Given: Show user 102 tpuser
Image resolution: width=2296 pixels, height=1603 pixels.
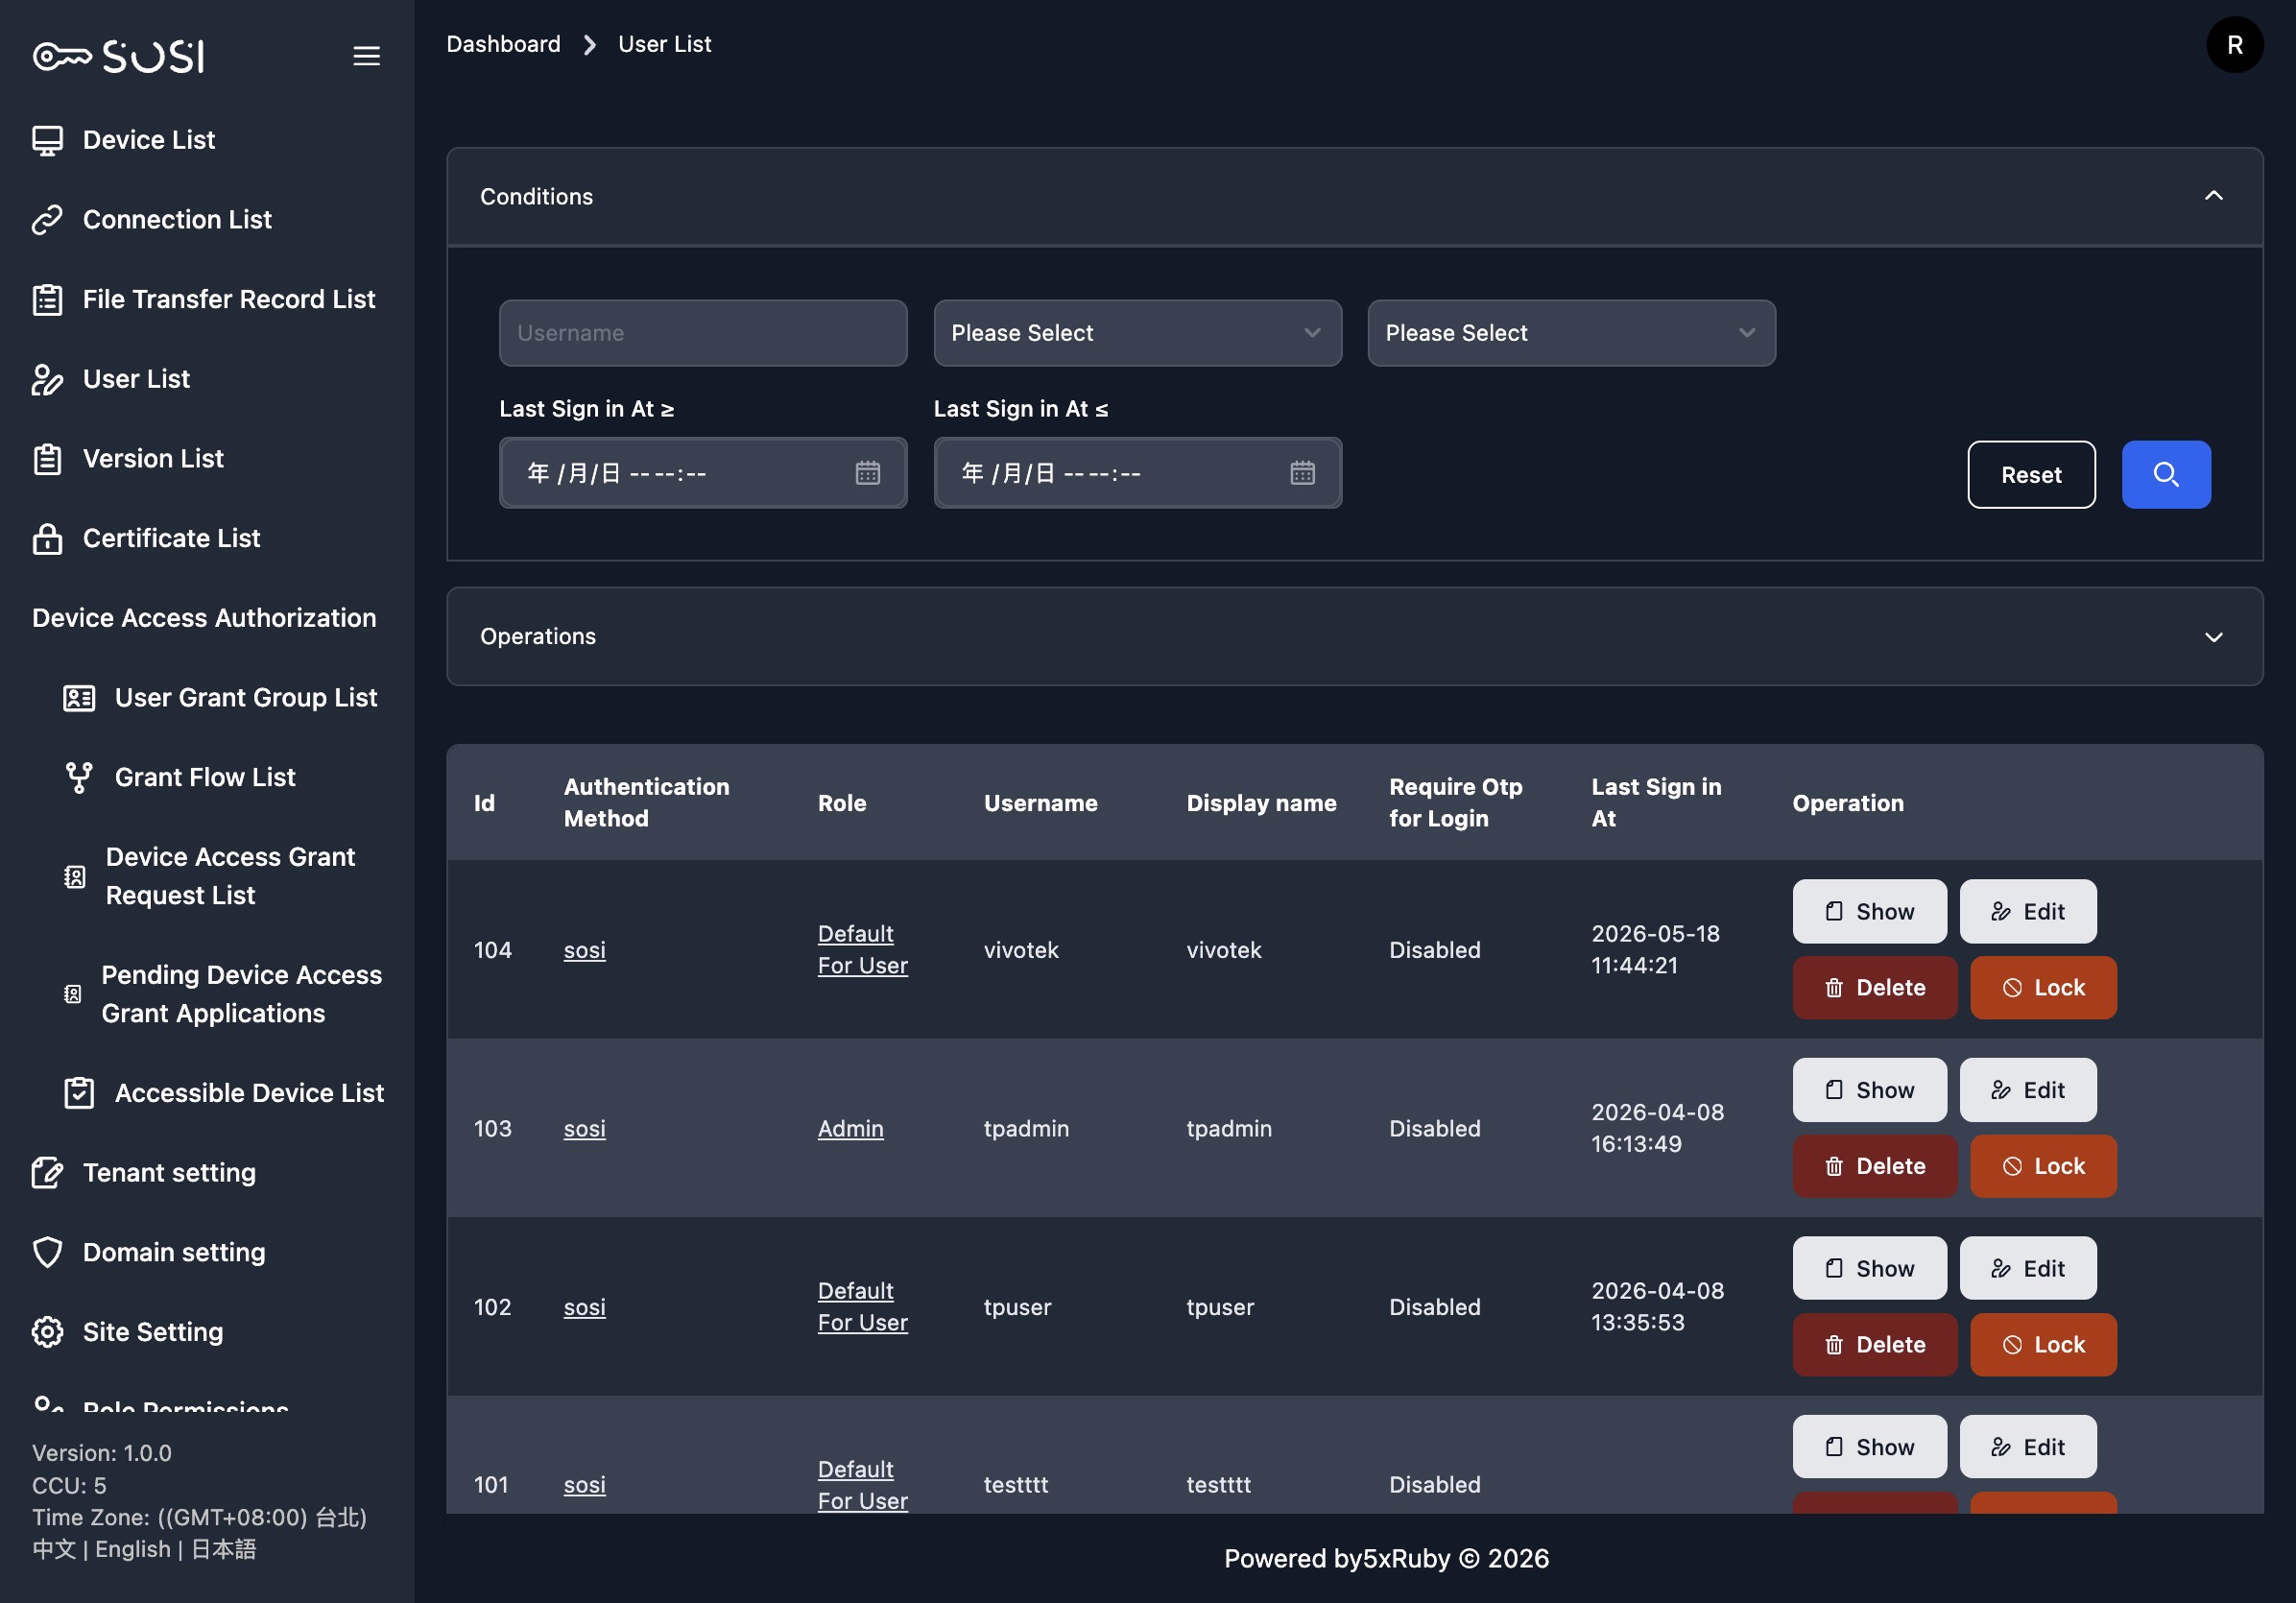Looking at the screenshot, I should (x=1869, y=1268).
